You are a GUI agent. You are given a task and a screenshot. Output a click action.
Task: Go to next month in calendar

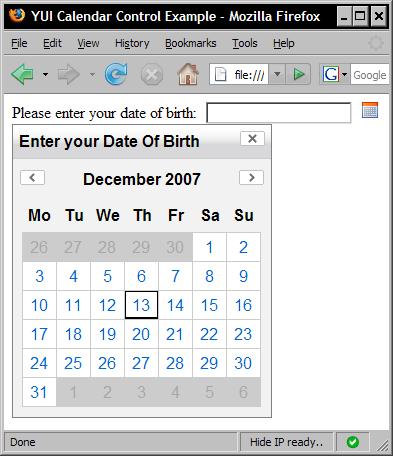point(251,178)
